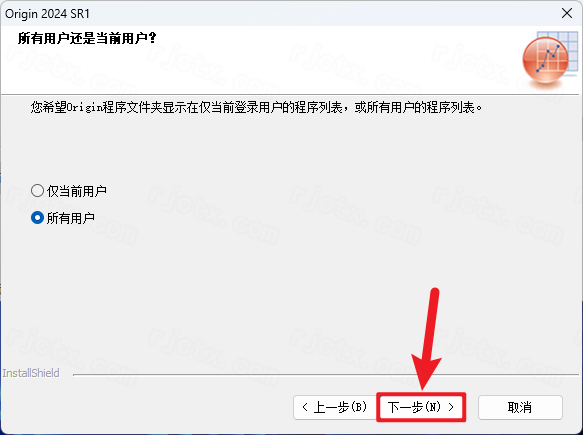
Task: Click the white header banner area
Action: [x=260, y=59]
